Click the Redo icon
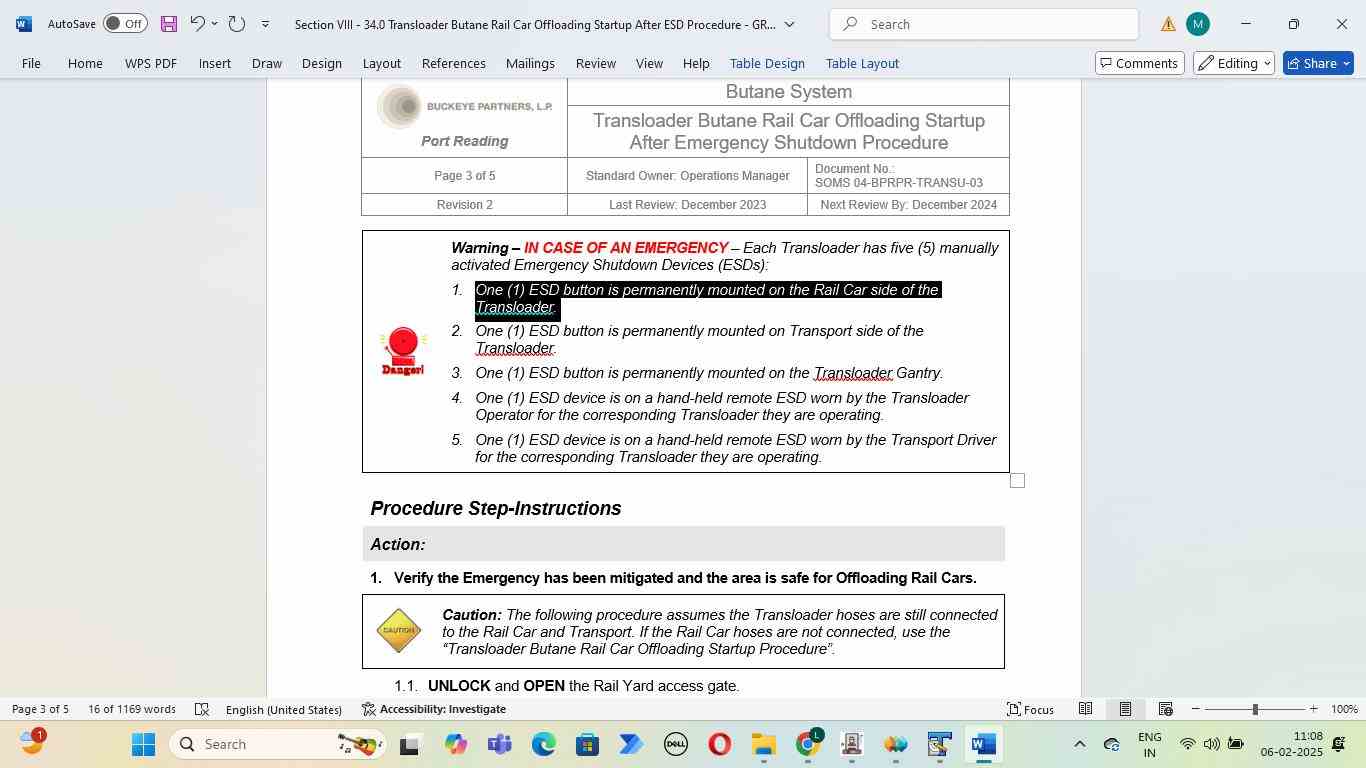 click(237, 23)
